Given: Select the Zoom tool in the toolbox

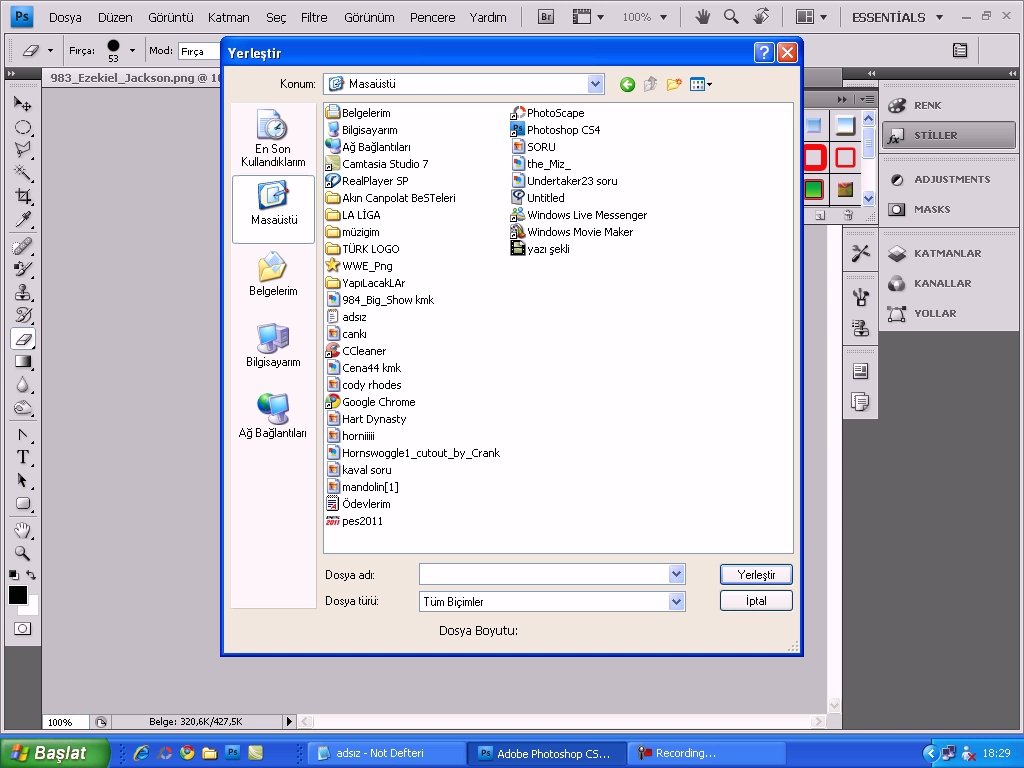Looking at the screenshot, I should (x=22, y=553).
